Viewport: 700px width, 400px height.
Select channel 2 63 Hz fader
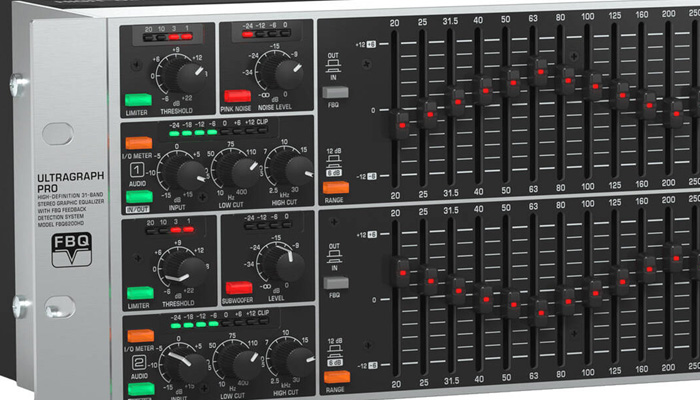[541, 312]
